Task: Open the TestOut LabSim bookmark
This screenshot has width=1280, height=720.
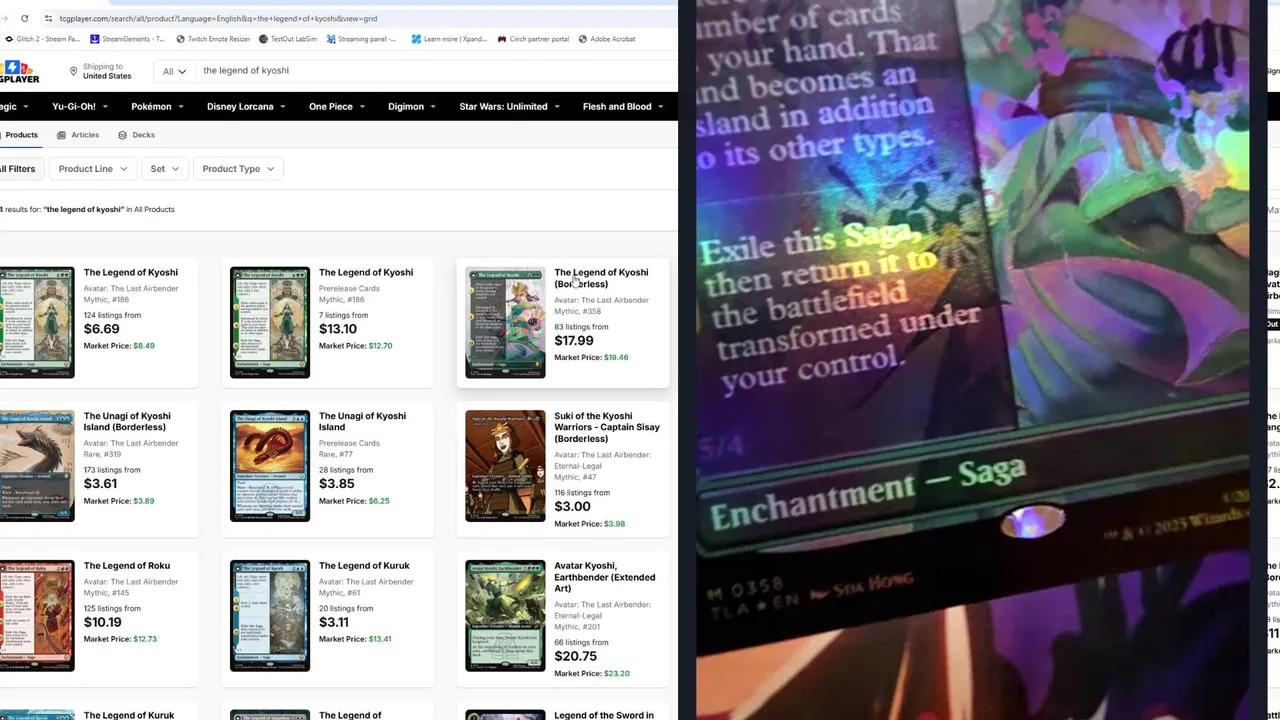Action: point(288,39)
